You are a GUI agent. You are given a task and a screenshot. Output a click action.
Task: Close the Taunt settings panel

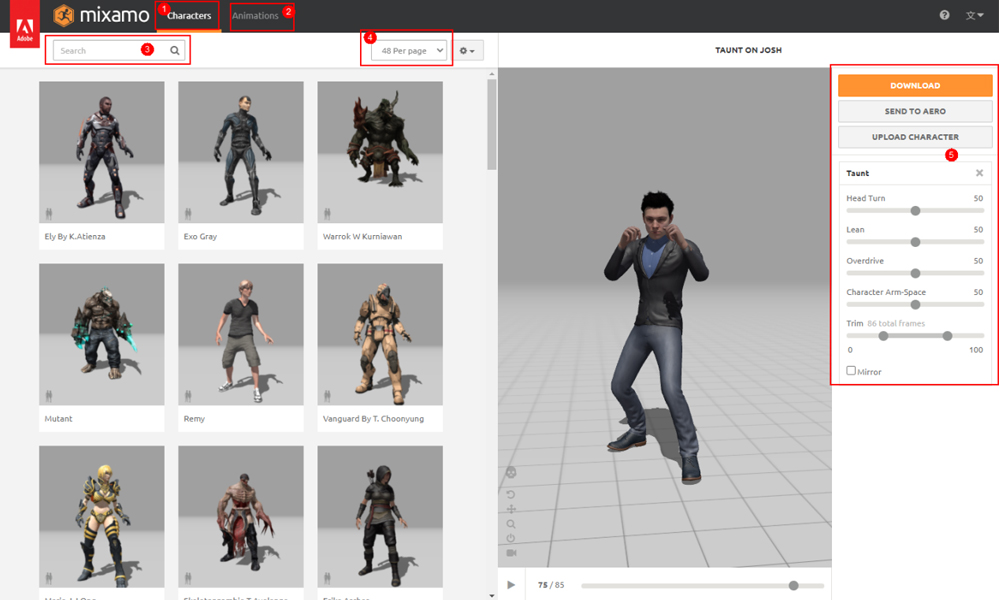pos(979,173)
